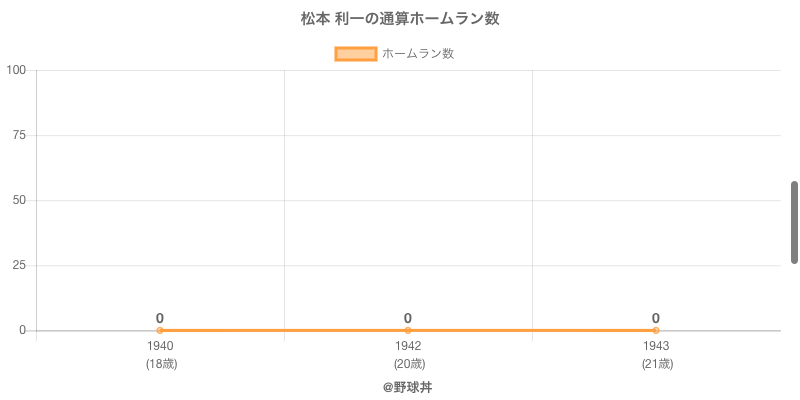Click the (20歳) age label
Screen dimensions: 800x400
pos(408,364)
